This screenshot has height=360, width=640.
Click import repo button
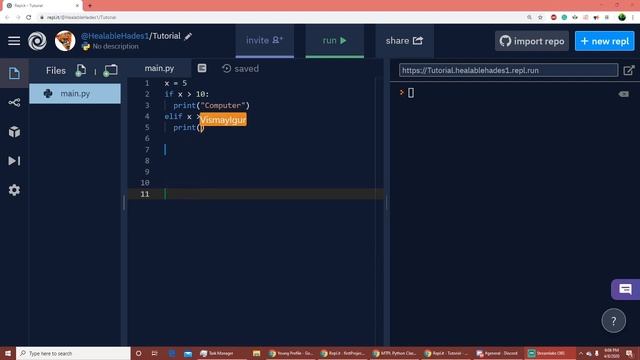tap(531, 41)
